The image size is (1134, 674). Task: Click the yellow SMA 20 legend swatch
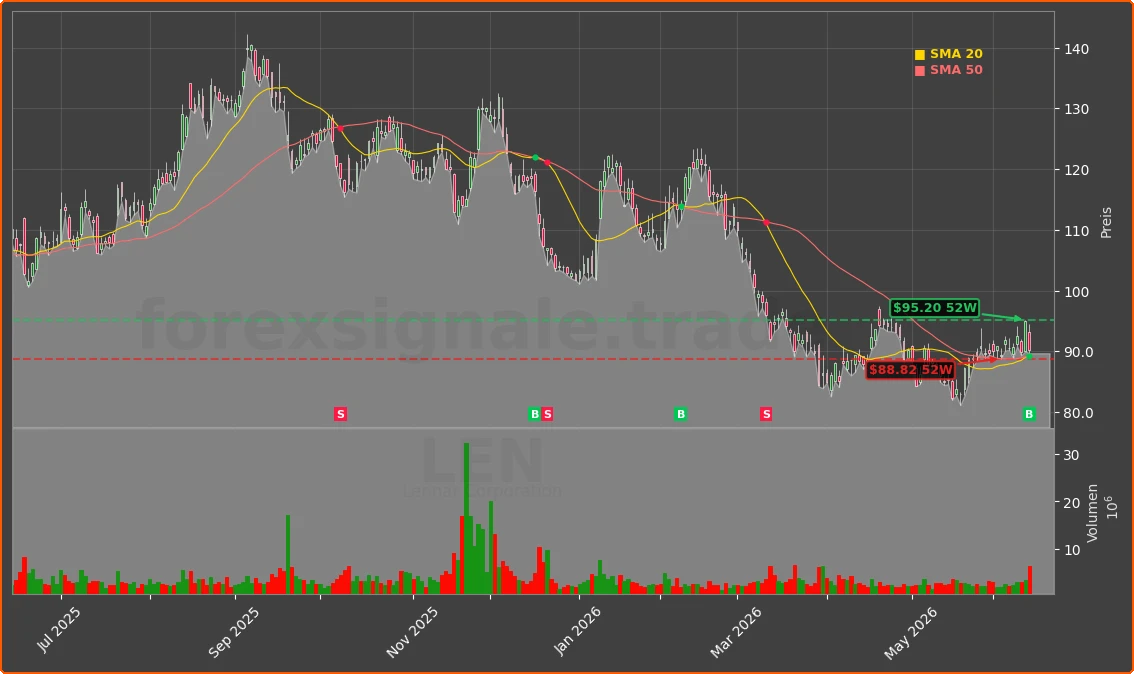click(x=919, y=55)
